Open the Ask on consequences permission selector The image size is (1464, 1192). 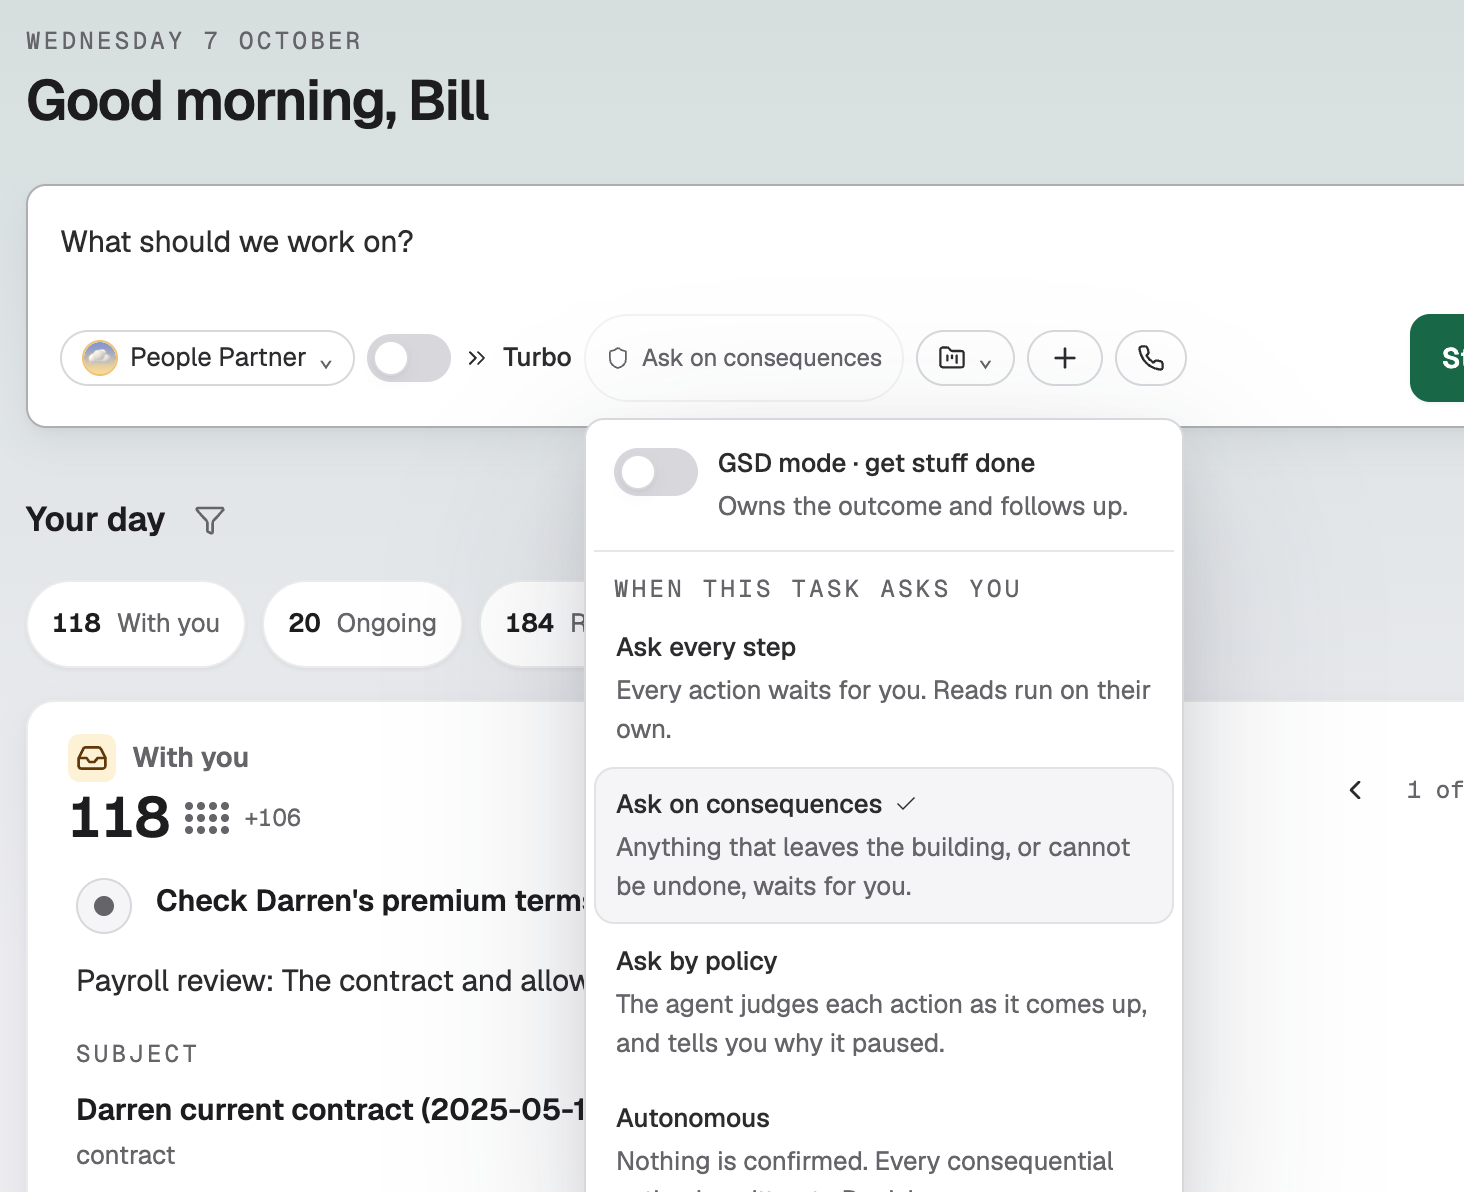coord(744,358)
